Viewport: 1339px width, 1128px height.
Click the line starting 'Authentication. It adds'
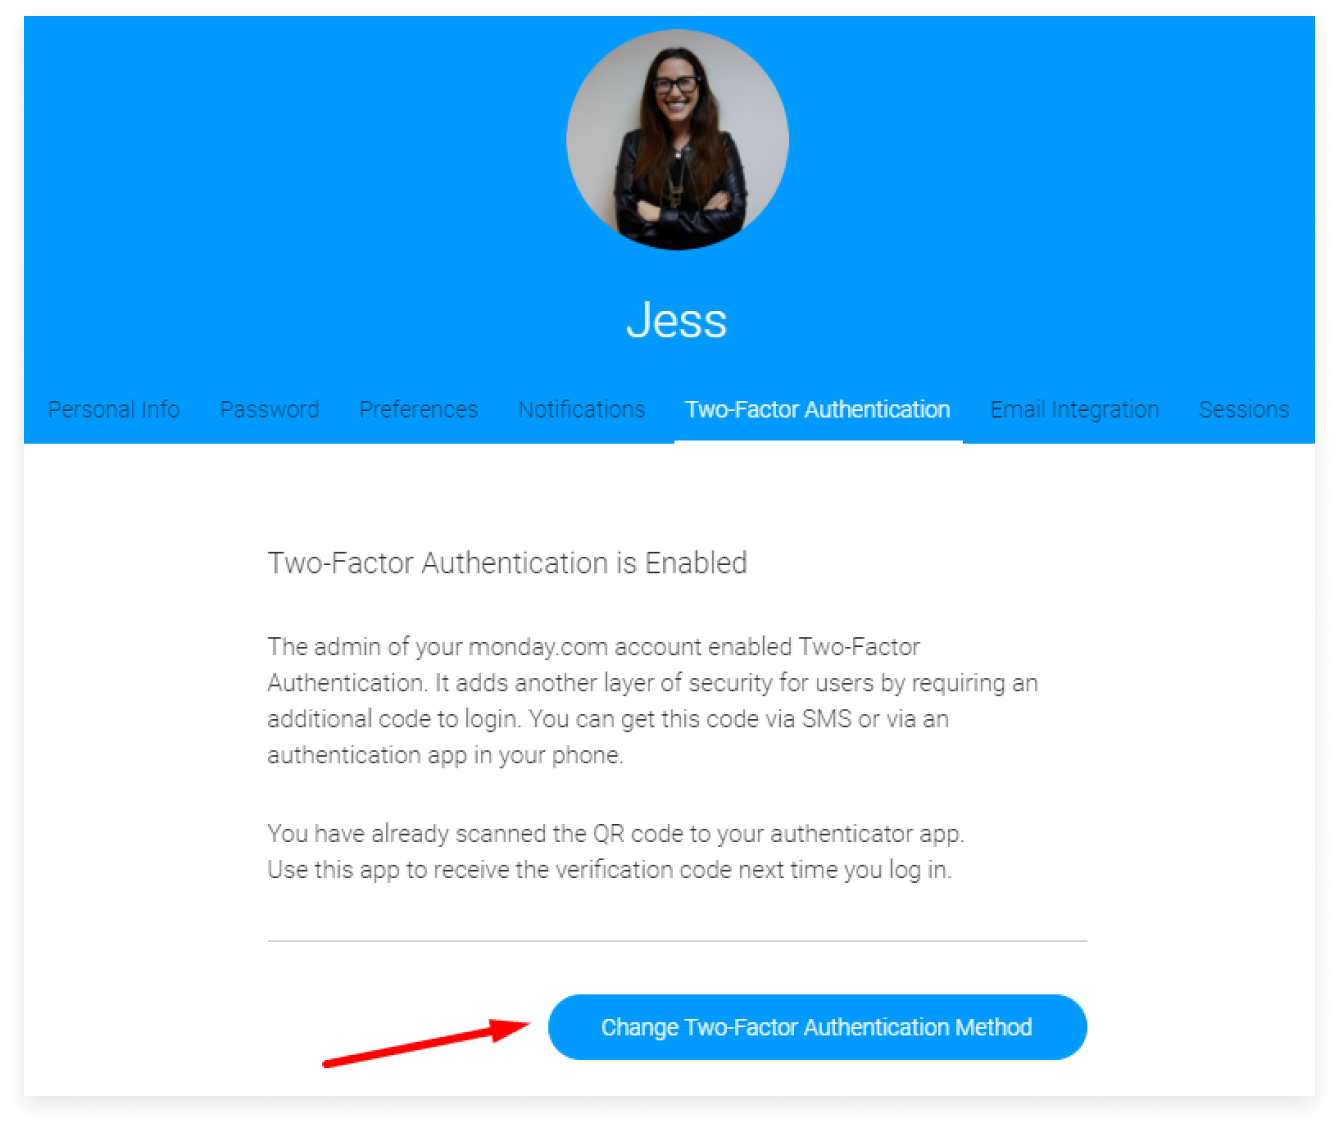coord(652,683)
